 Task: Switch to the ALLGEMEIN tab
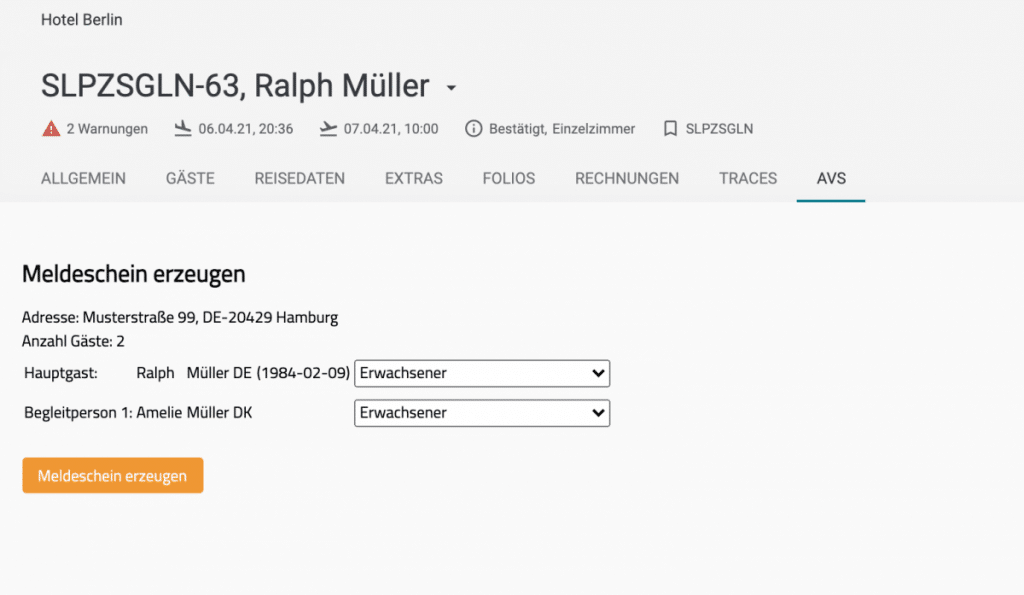click(83, 178)
